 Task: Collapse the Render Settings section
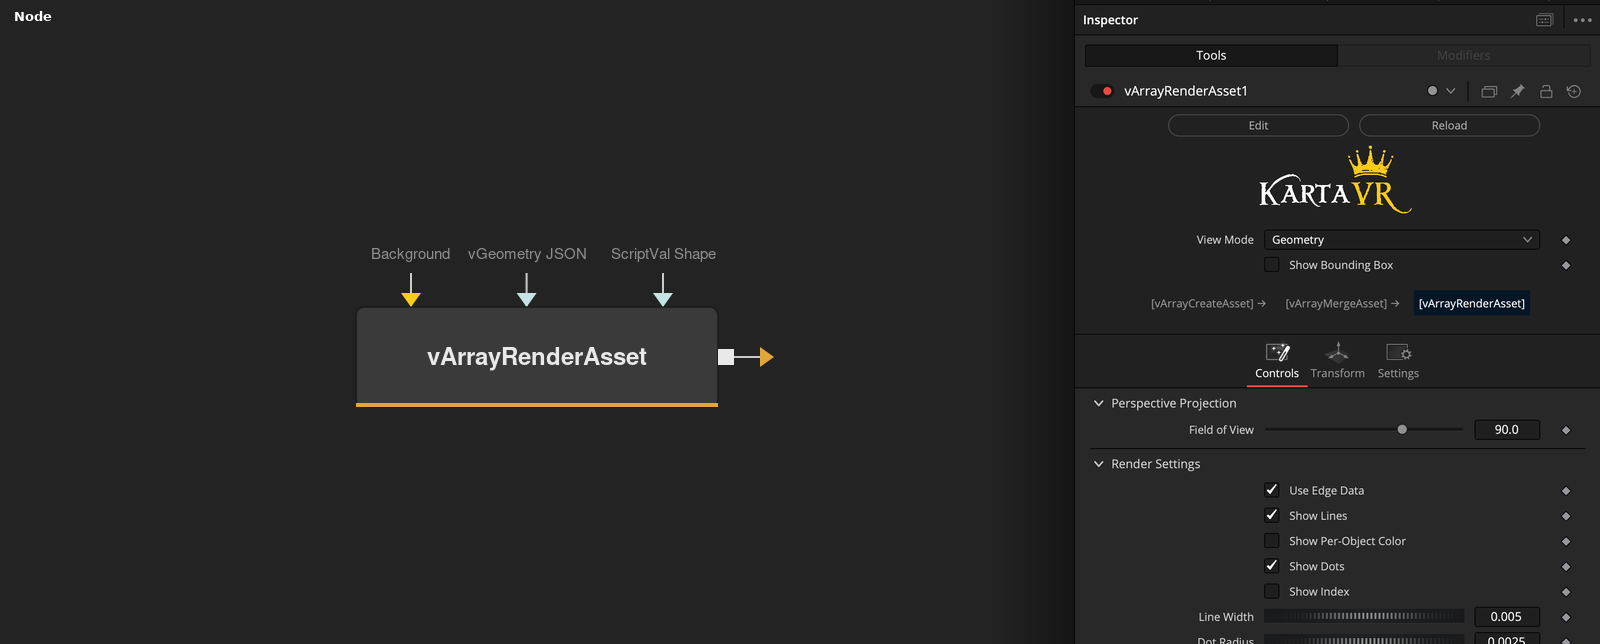(x=1099, y=464)
